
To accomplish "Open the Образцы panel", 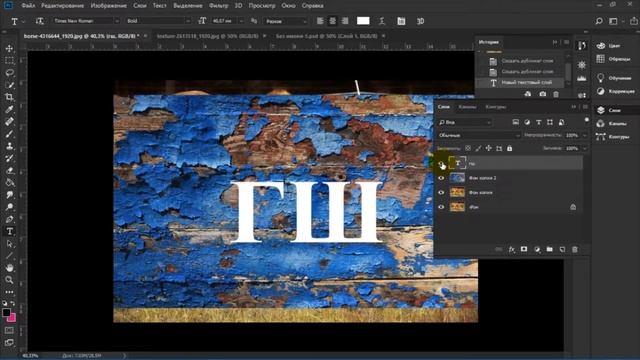I will pos(614,59).
